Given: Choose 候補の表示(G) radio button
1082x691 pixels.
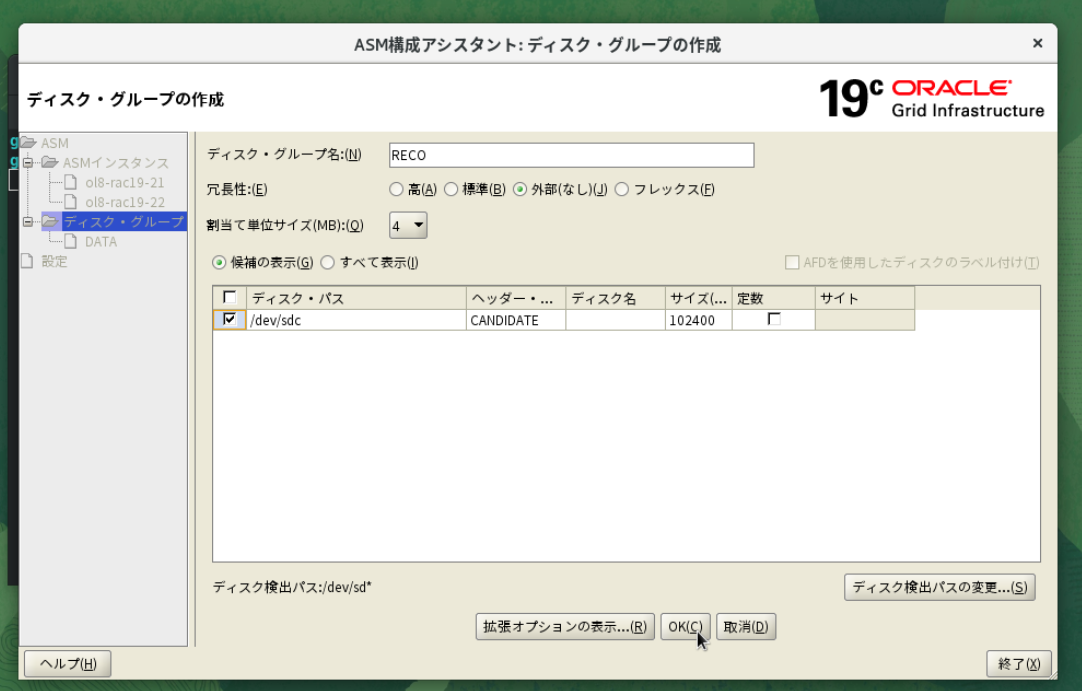Looking at the screenshot, I should click(x=219, y=262).
